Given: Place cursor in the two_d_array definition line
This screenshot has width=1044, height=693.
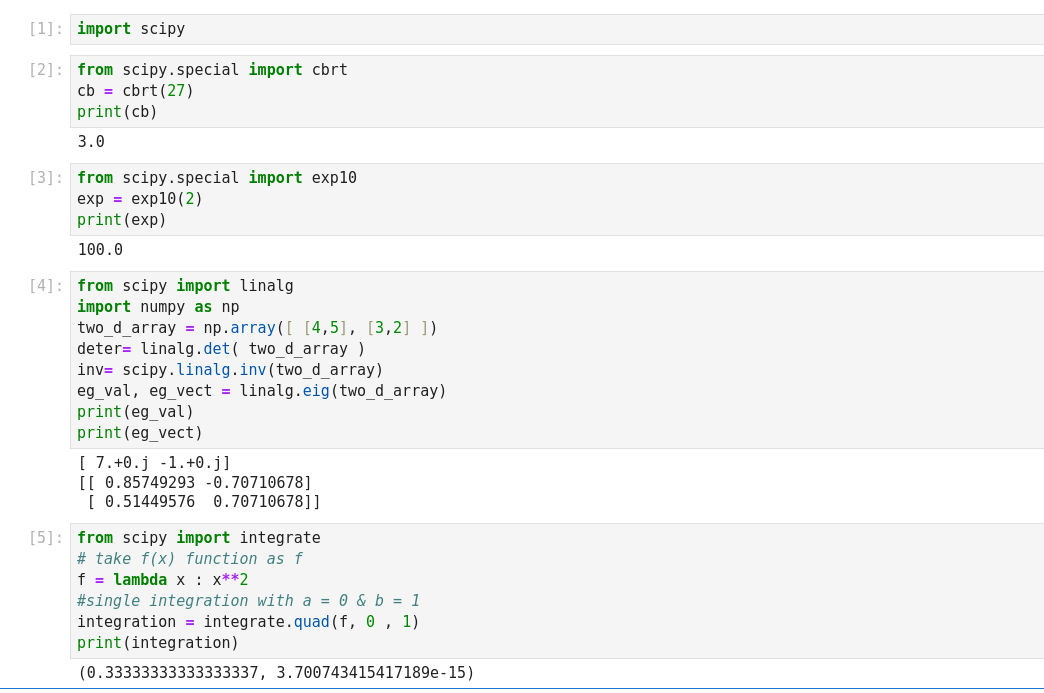Looking at the screenshot, I should [257, 328].
